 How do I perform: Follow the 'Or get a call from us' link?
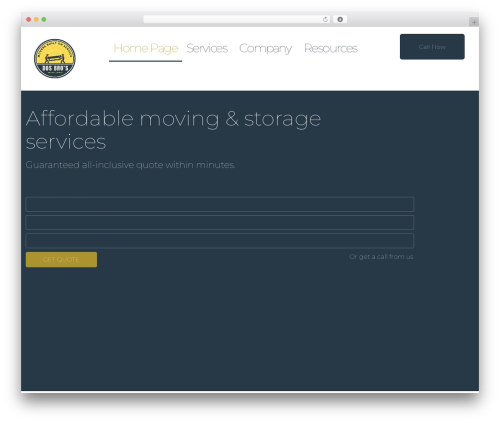tap(381, 257)
